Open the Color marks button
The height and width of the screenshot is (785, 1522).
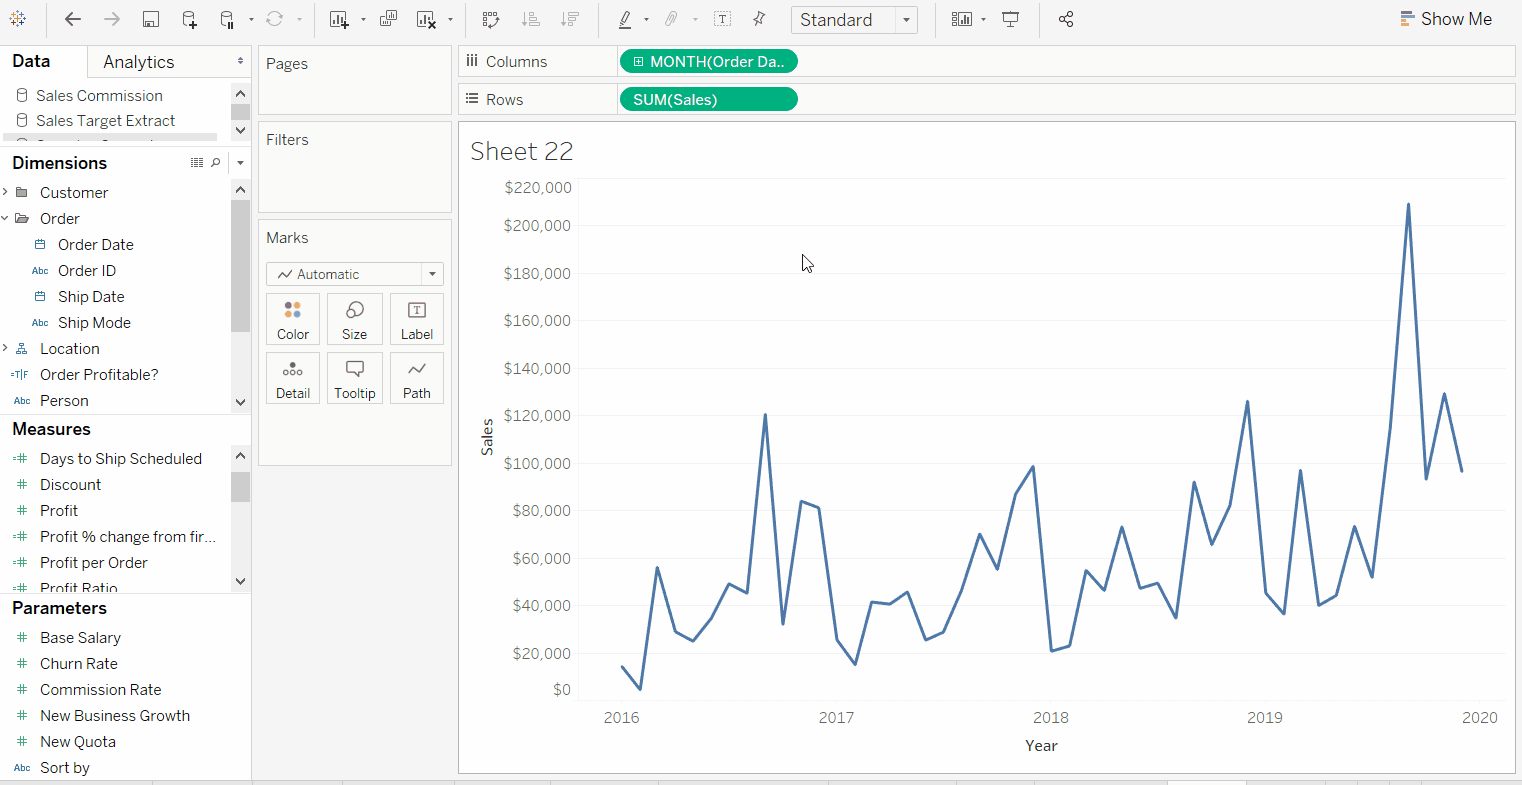point(293,319)
